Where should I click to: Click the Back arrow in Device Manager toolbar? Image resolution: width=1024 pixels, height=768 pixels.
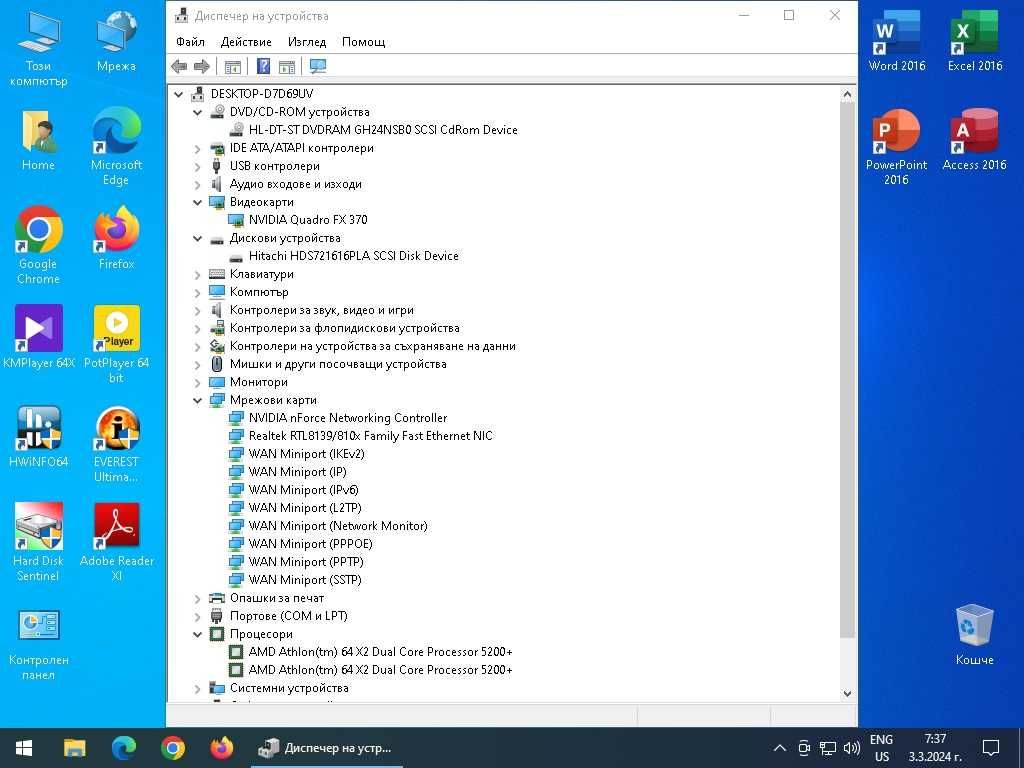pyautogui.click(x=179, y=66)
